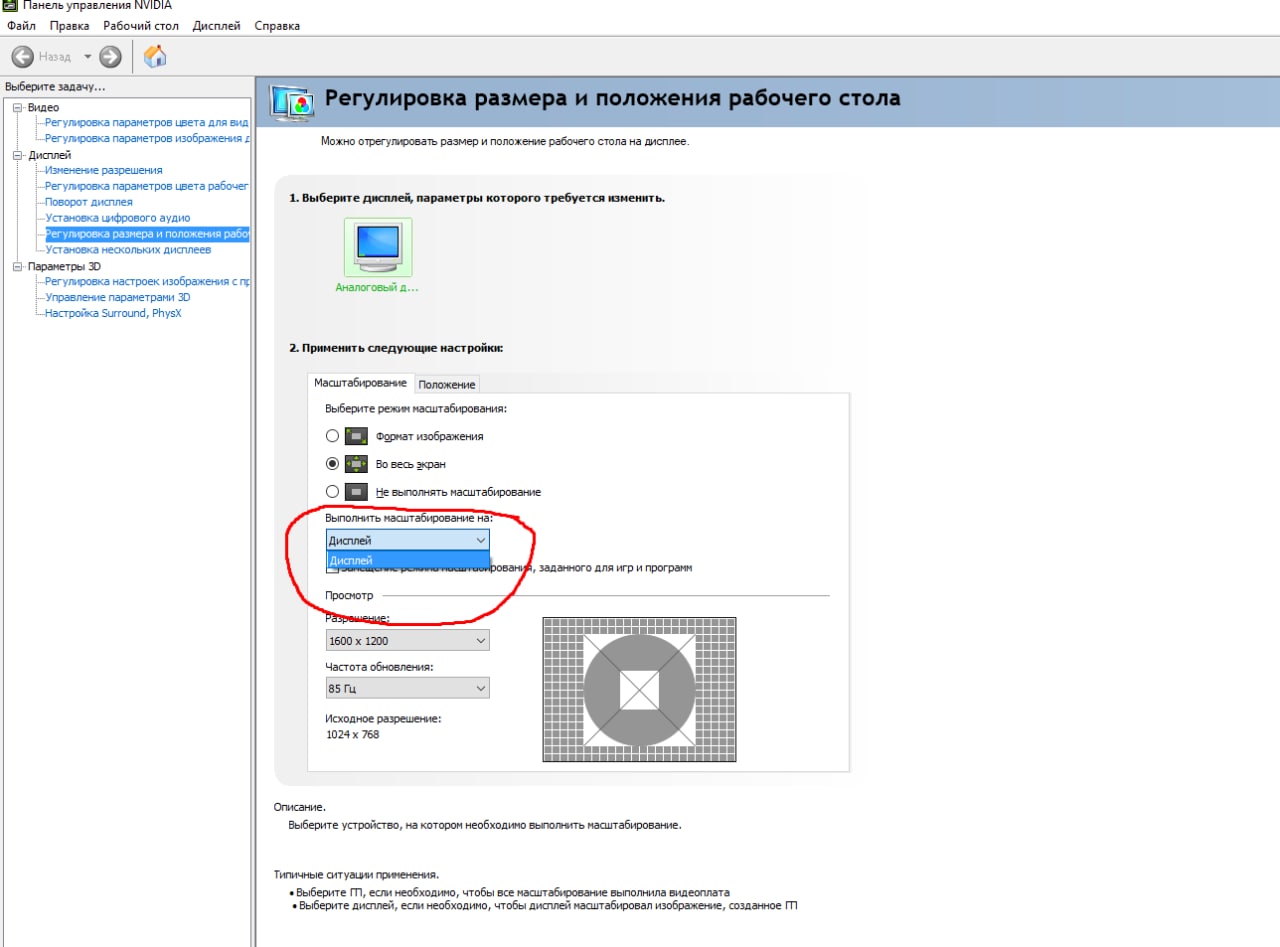Select the 'Формат изображения' radio button

tap(332, 436)
